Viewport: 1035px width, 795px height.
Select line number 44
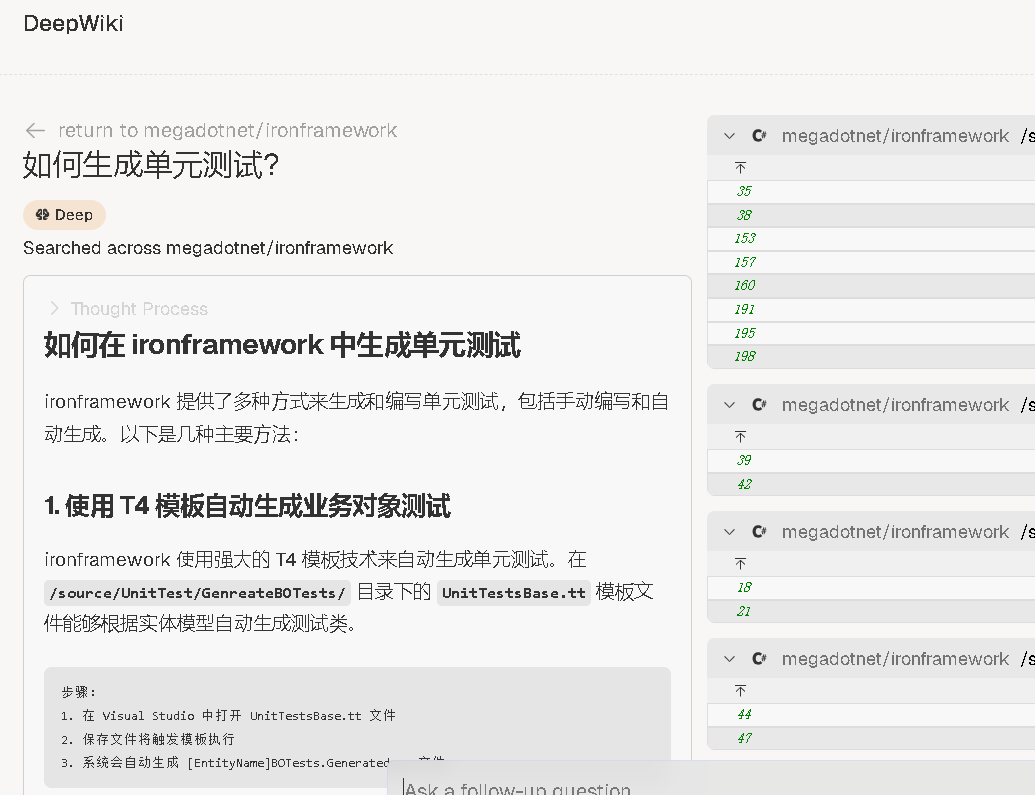coord(744,714)
